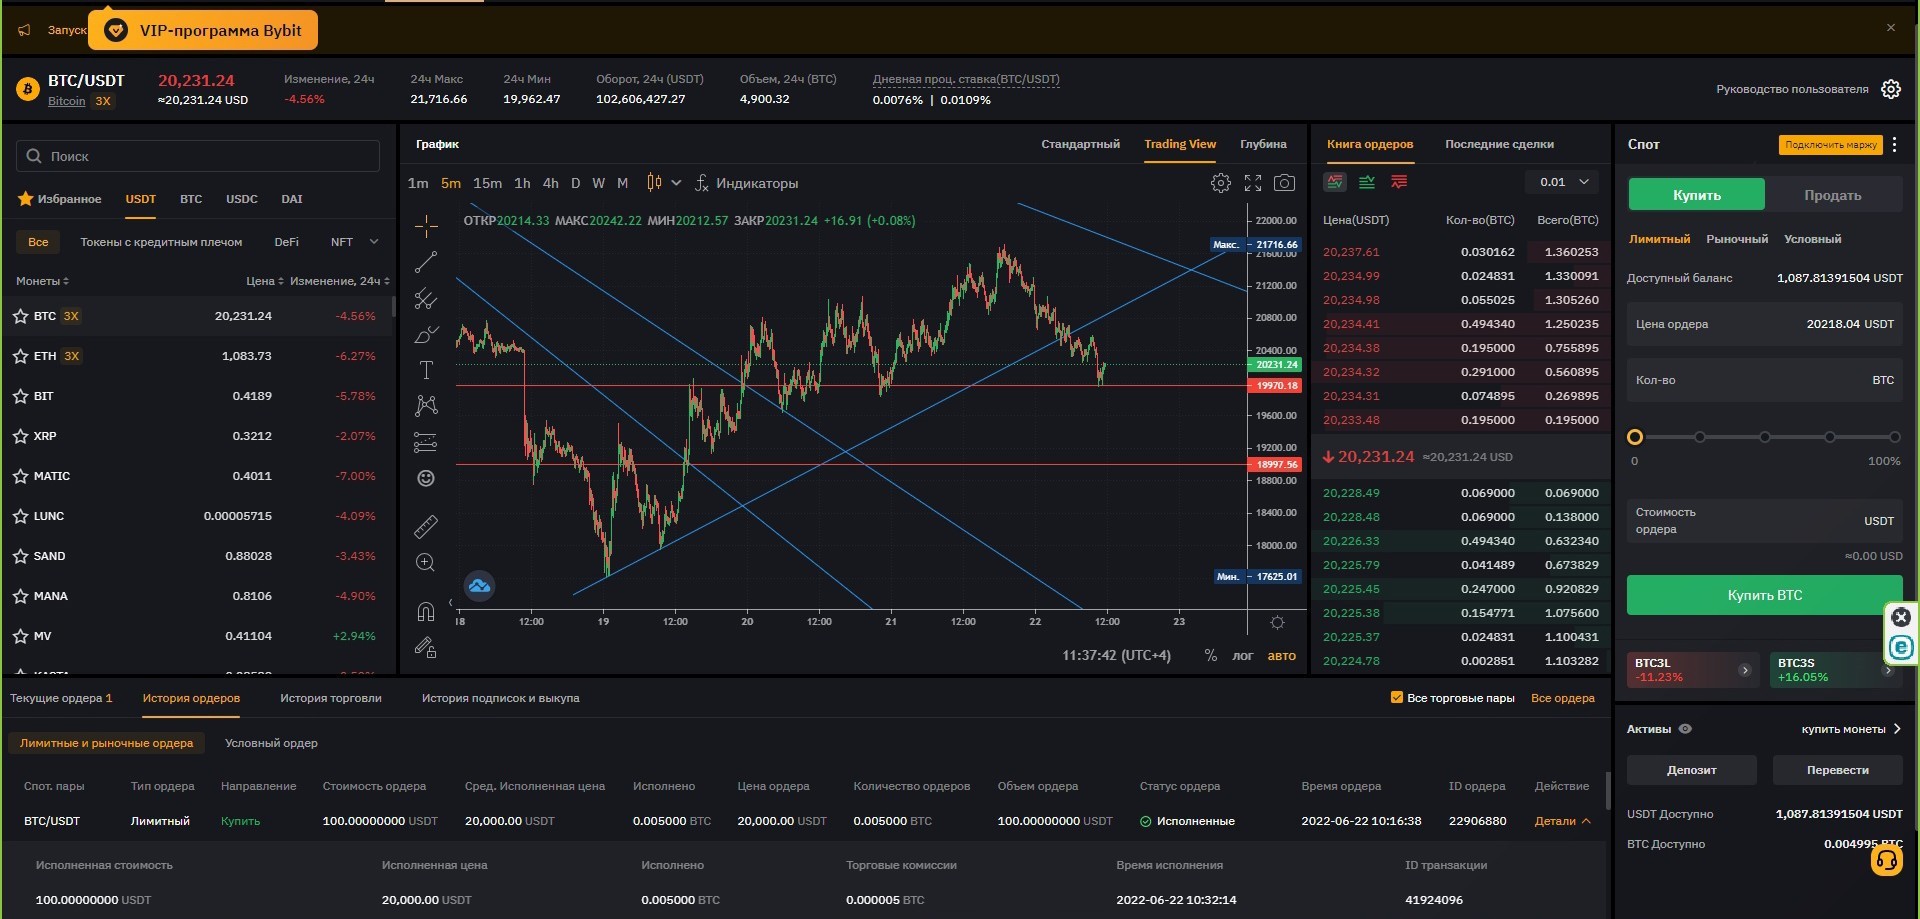This screenshot has height=919, width=1920.
Task: Uncheck the 'Все торговые пары' checkbox
Action: click(1397, 697)
